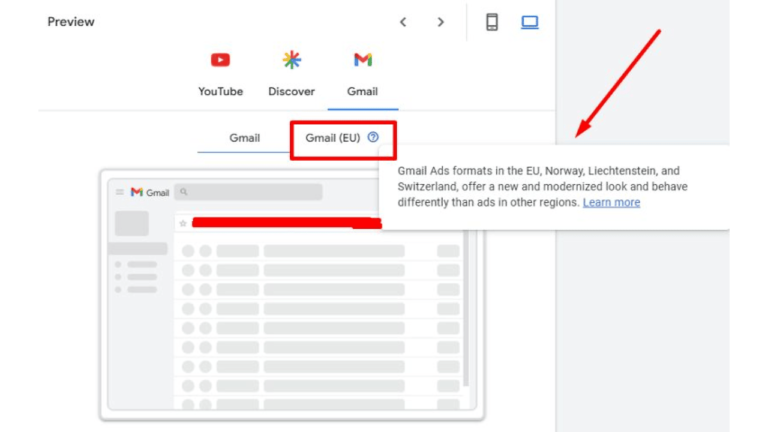The height and width of the screenshot is (432, 768).
Task: Go to the next preview arrow
Action: (x=440, y=22)
